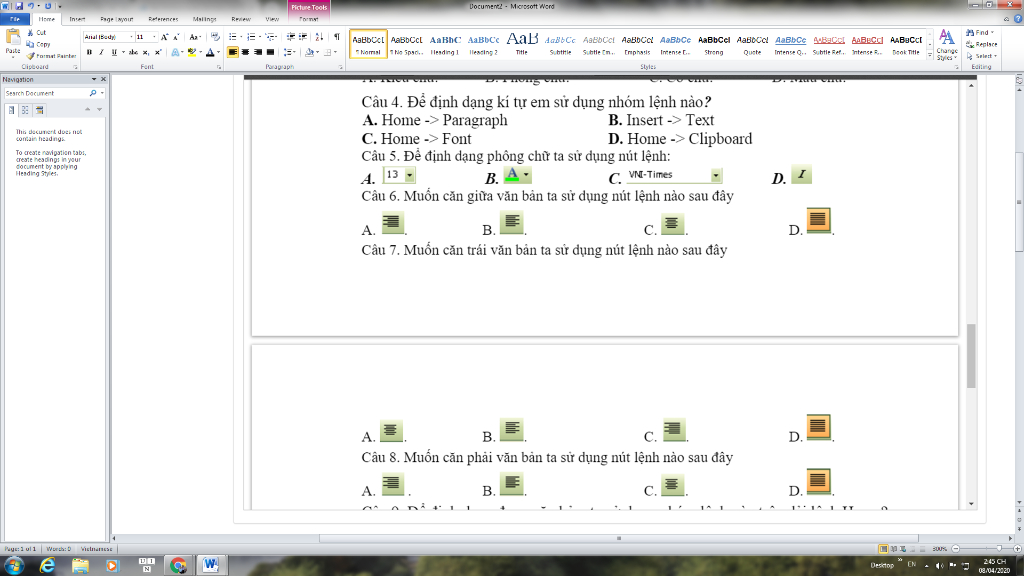Toggle Align Text Left

pos(233,52)
